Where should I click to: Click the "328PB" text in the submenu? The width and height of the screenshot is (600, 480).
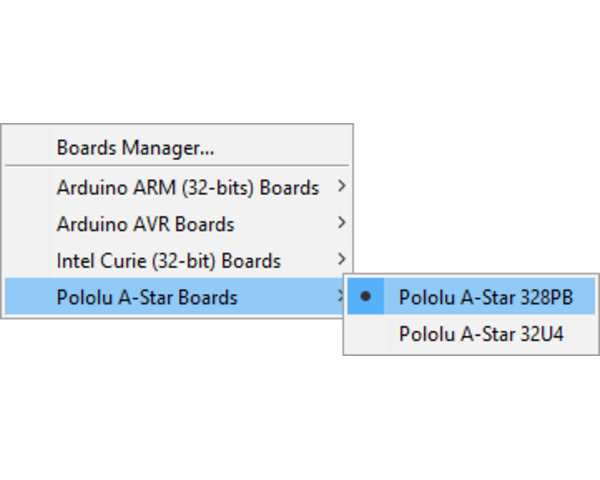[546, 297]
